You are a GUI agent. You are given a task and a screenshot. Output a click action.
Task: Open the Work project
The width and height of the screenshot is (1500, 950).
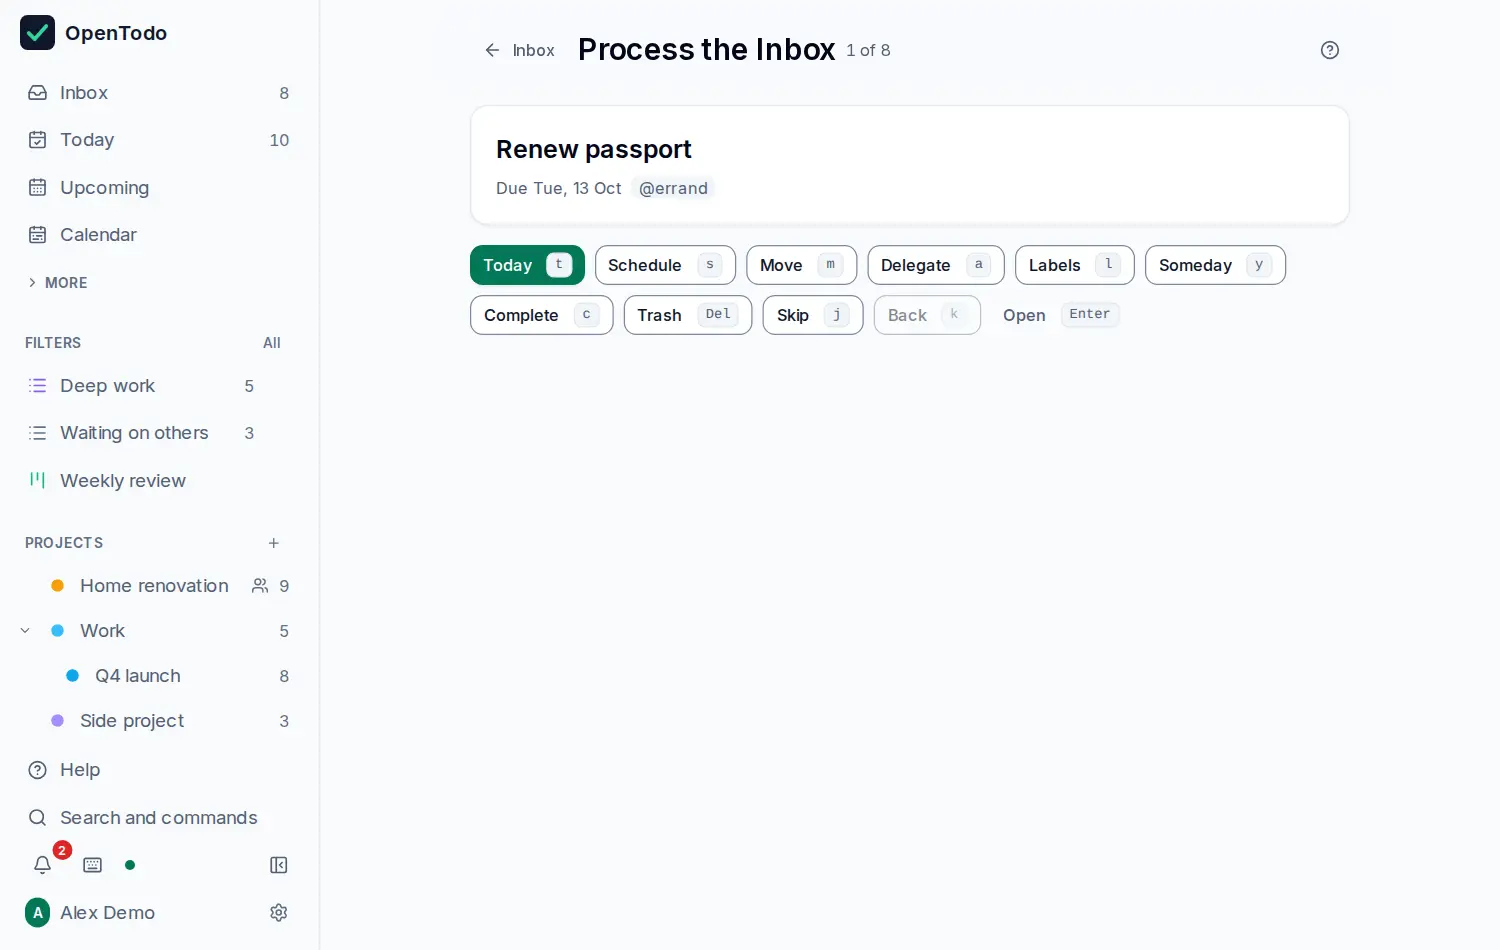tap(102, 631)
